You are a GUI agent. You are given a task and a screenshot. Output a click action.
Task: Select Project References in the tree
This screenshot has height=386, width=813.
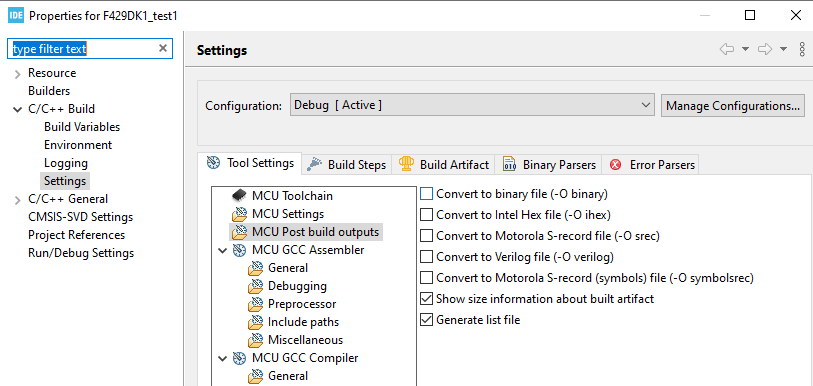76,235
